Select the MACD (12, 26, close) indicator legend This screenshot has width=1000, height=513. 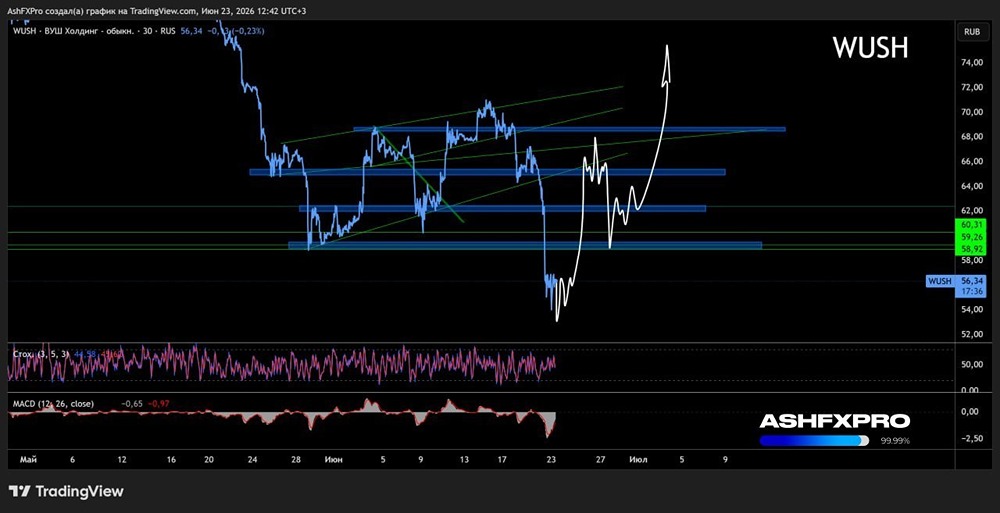[x=54, y=404]
